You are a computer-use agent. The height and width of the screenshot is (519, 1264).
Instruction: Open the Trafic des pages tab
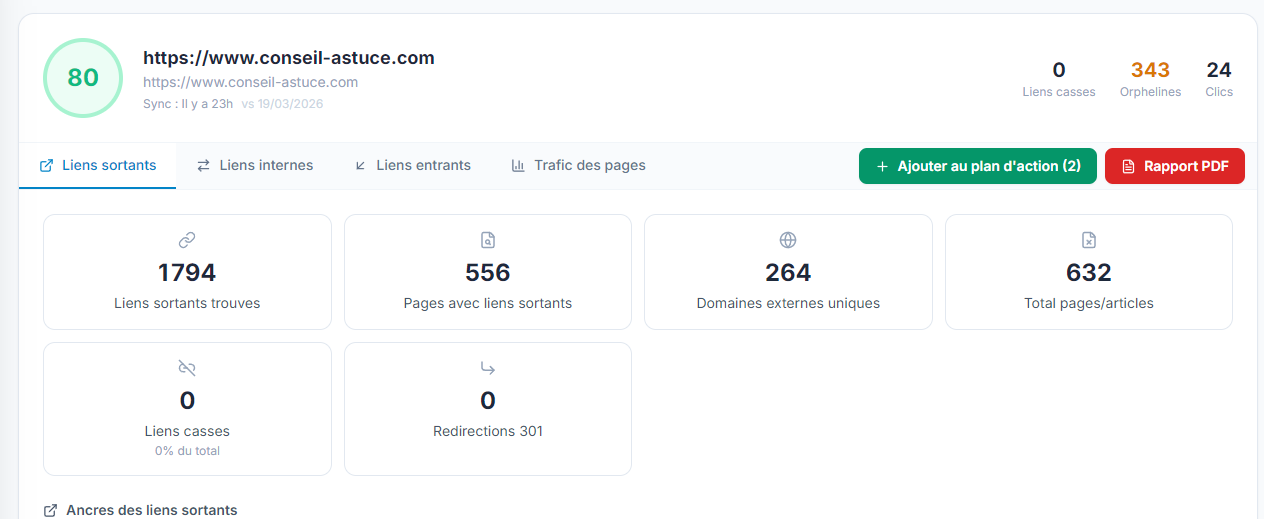pos(578,165)
